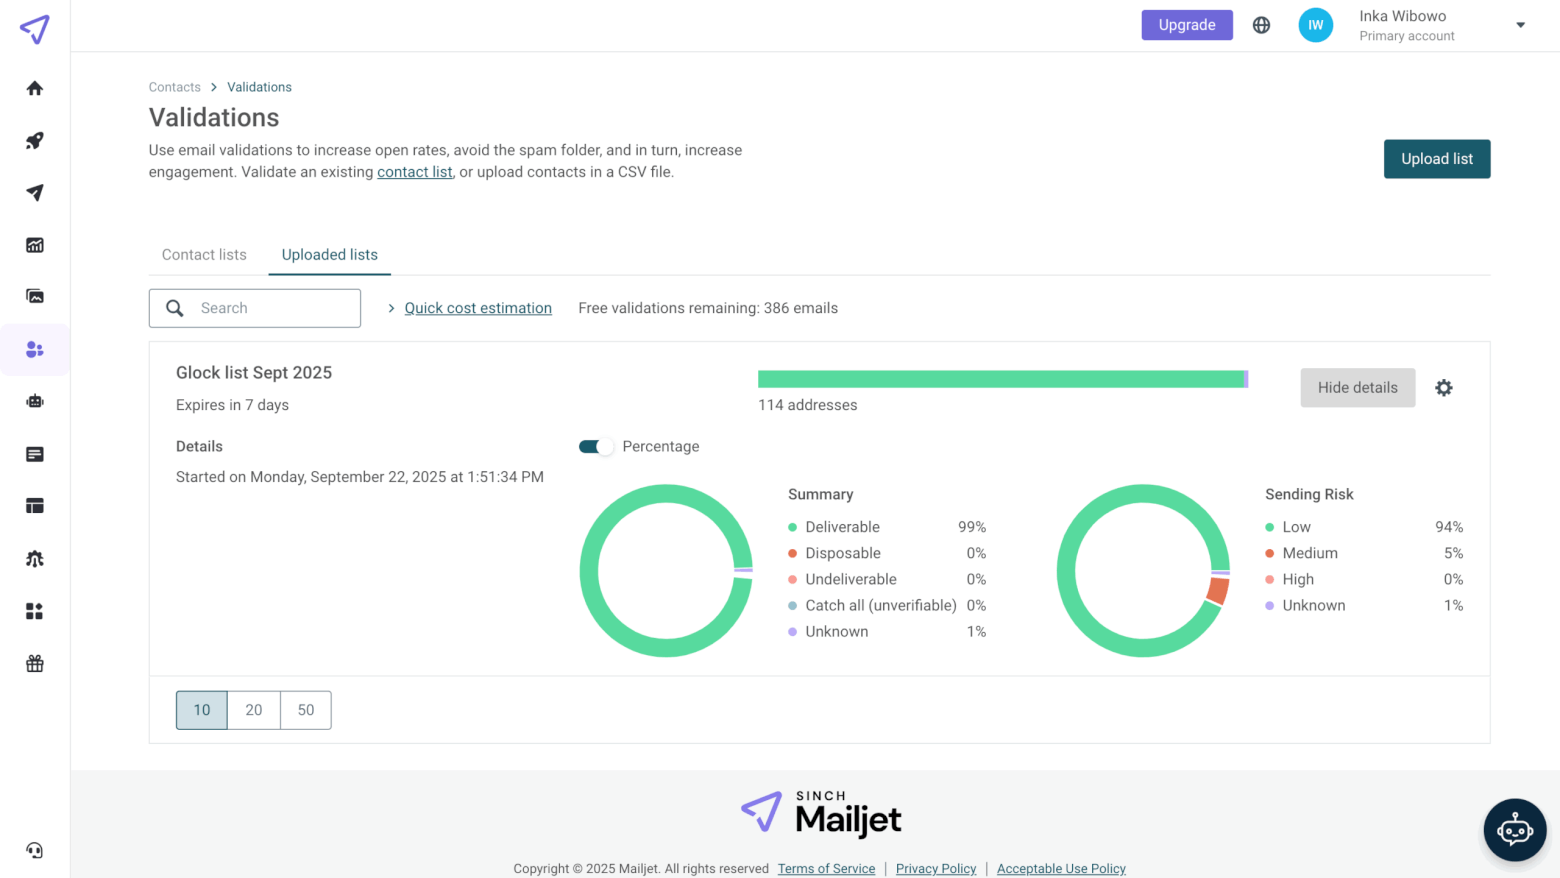Open the statistics chart icon
This screenshot has height=878, width=1560.
(35, 245)
